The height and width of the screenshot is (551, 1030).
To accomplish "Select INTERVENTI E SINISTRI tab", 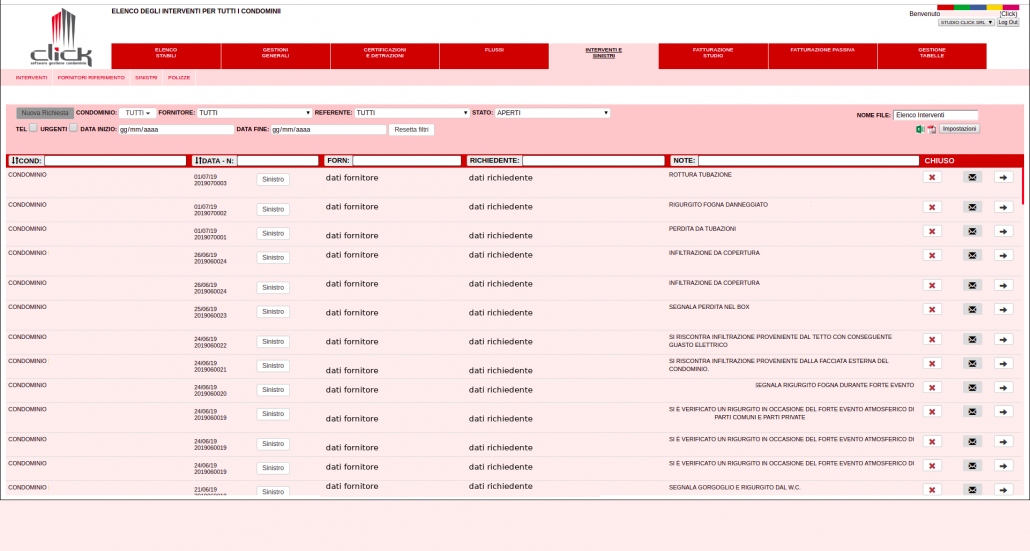I will (x=604, y=56).
